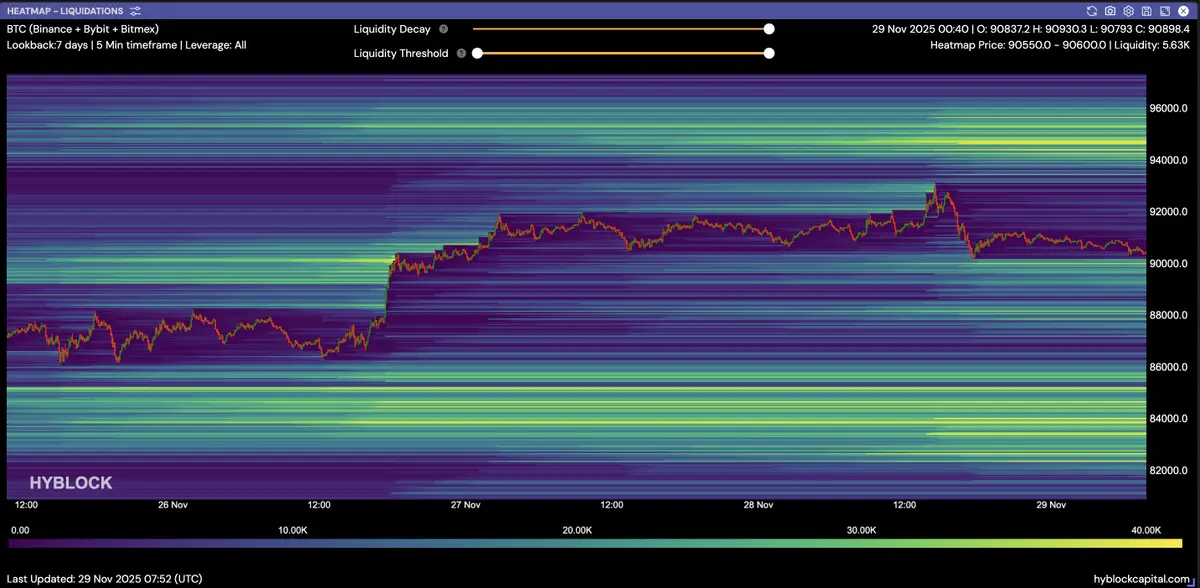Take a chart screenshot with camera icon
Viewport: 1200px width, 588px height.
click(1110, 11)
